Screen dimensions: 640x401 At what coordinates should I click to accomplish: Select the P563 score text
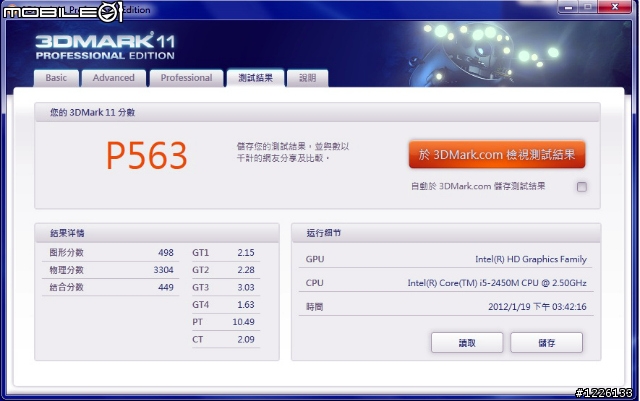coord(147,156)
